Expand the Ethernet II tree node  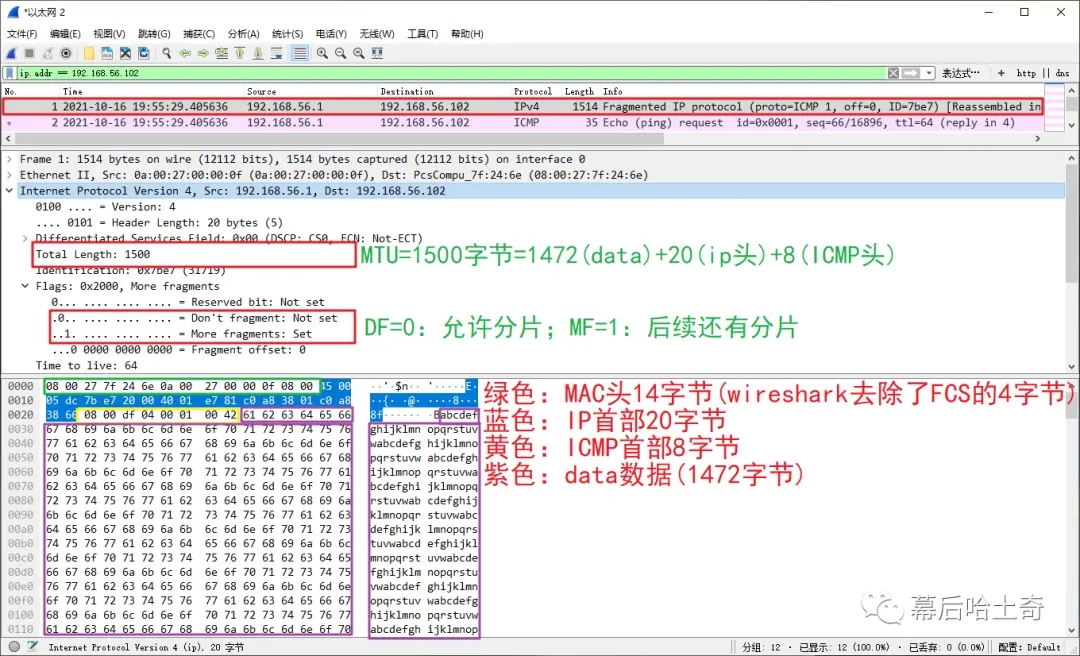(x=10, y=175)
